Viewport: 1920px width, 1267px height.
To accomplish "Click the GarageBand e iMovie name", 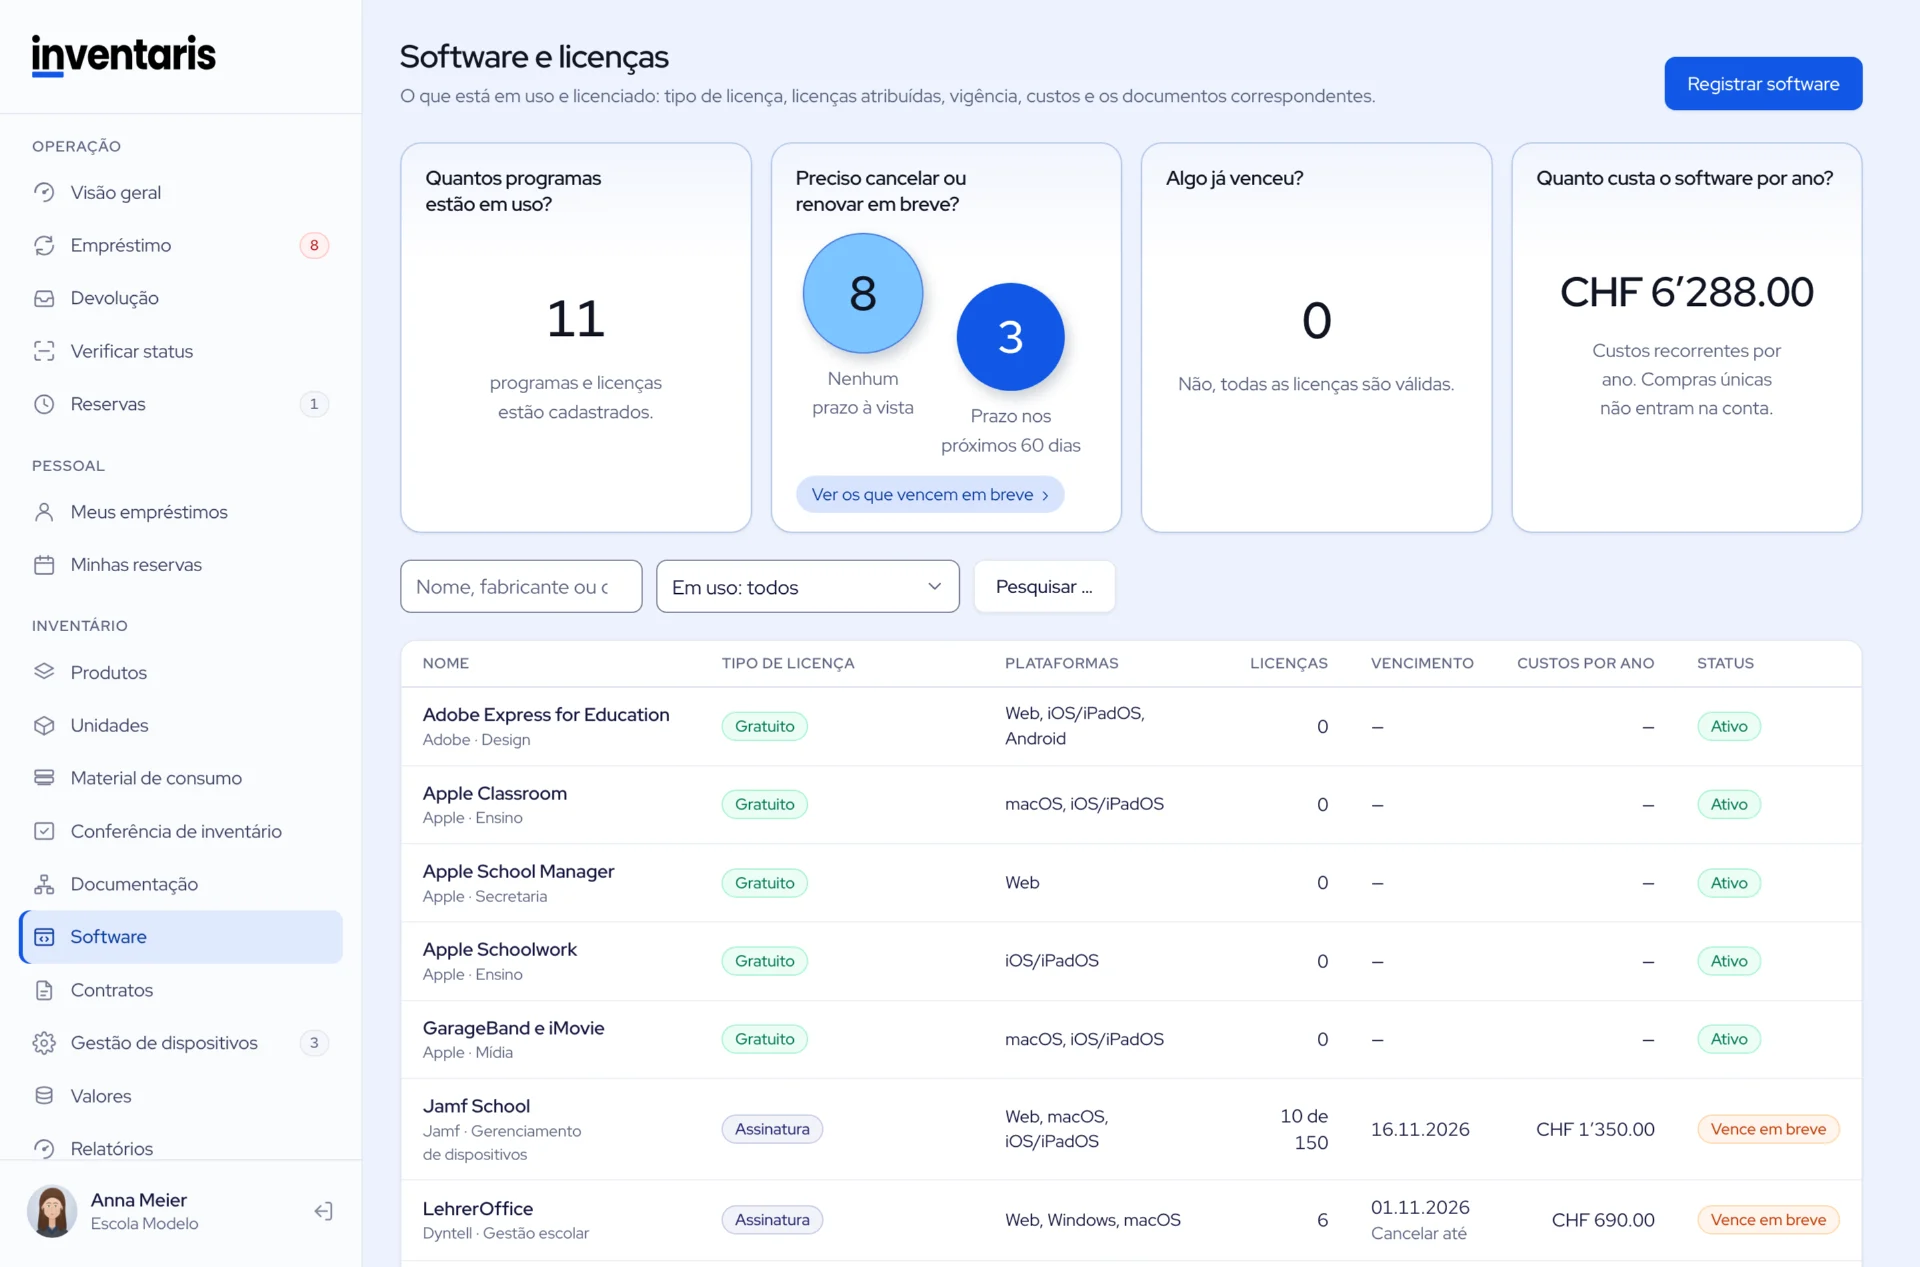I will click(513, 1028).
